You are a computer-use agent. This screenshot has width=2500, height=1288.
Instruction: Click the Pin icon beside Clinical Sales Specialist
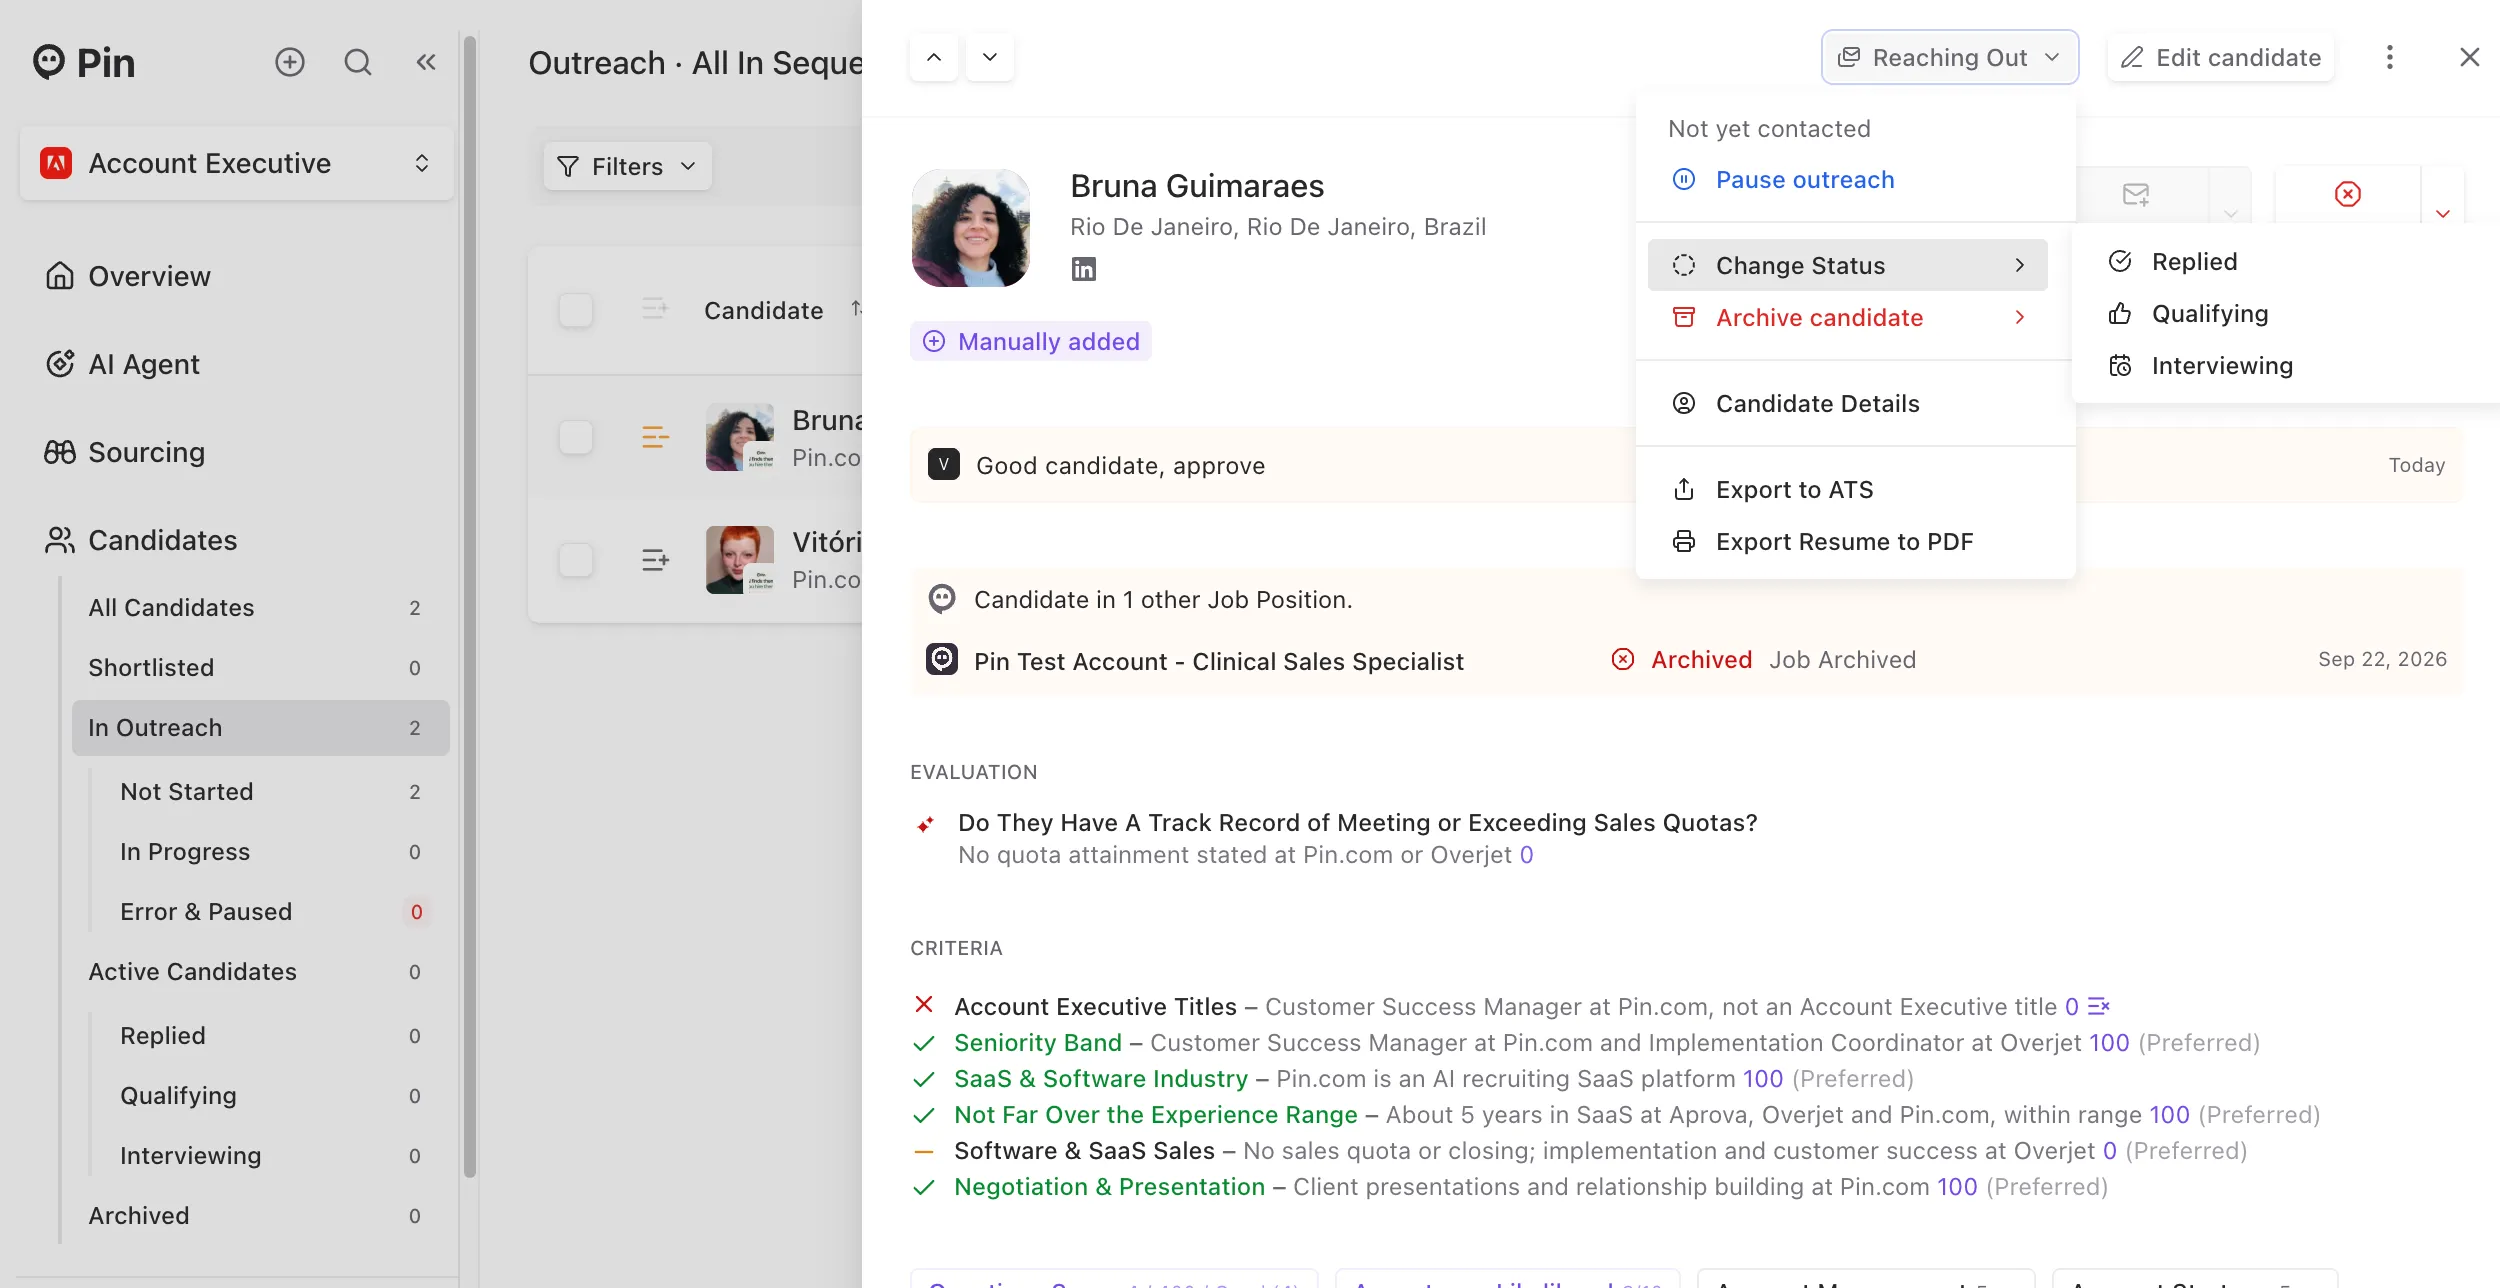[x=942, y=659]
